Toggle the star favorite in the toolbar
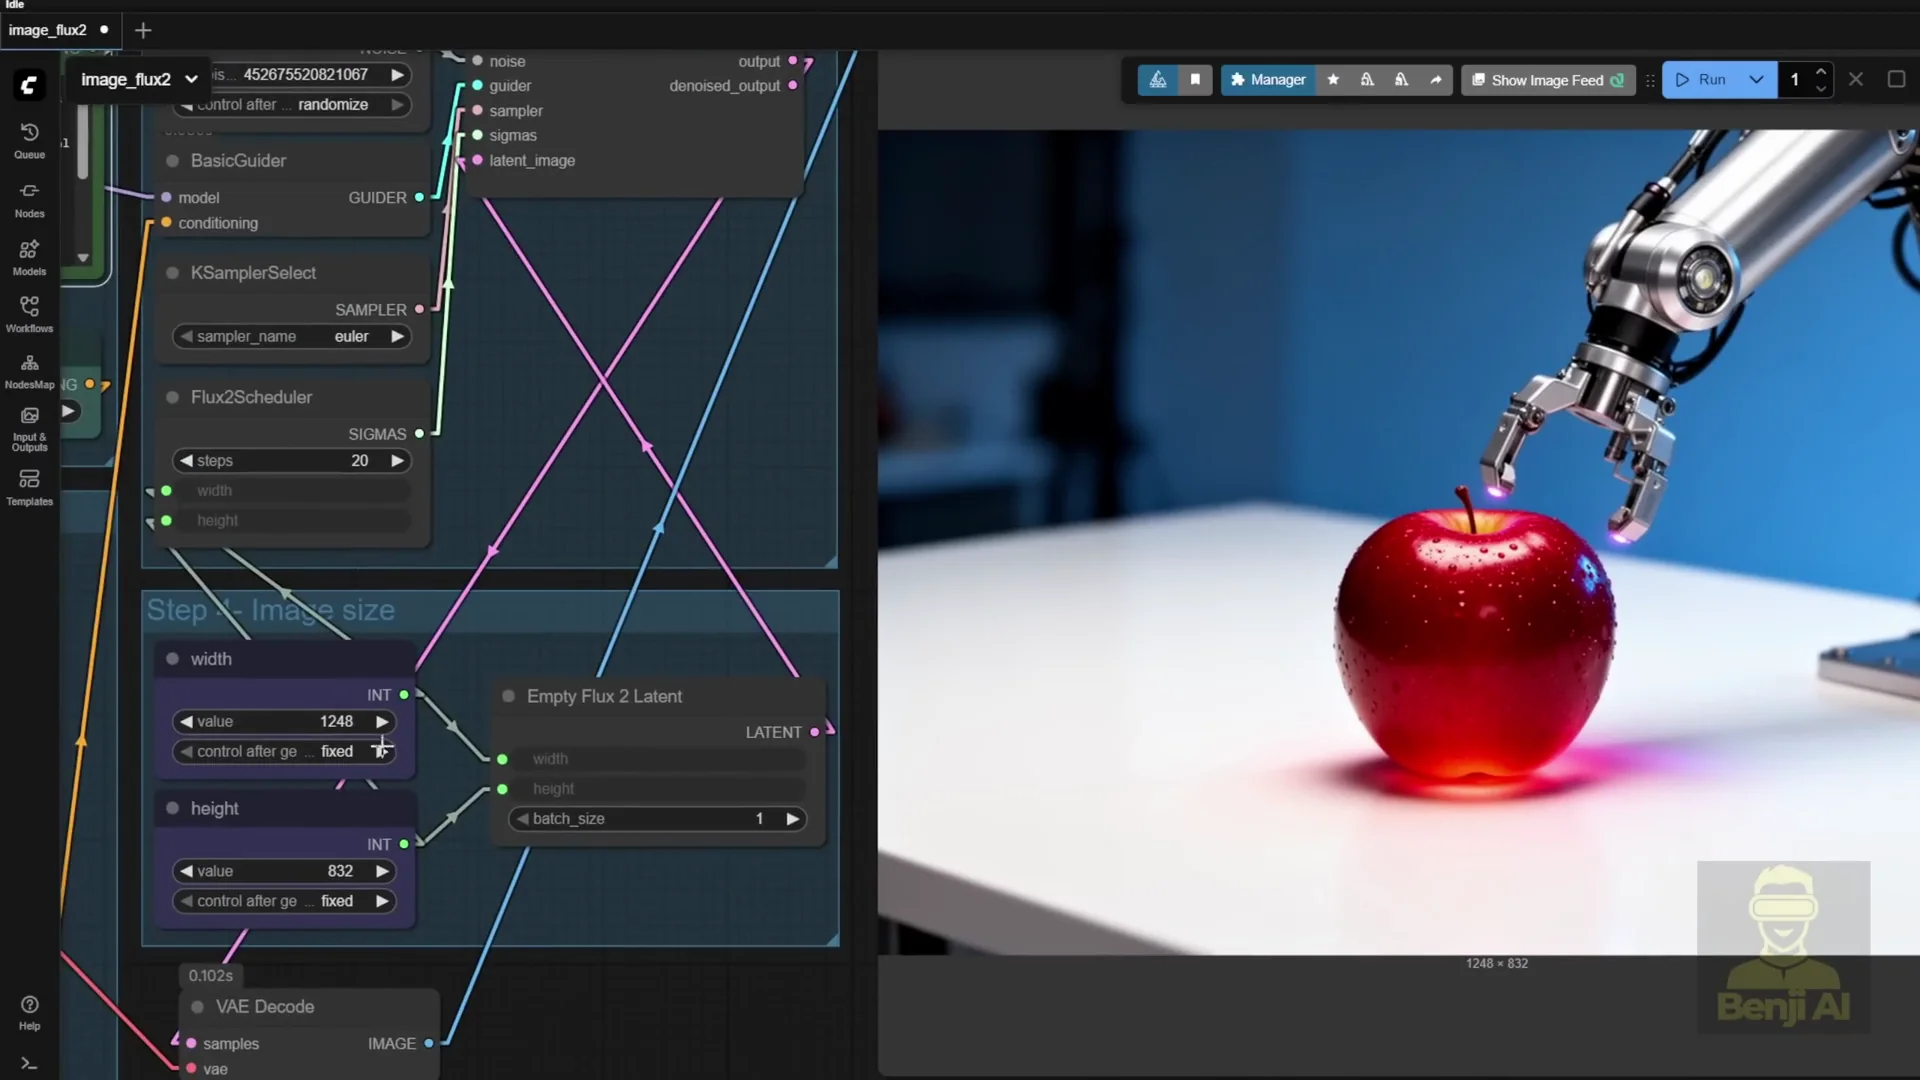 coord(1333,80)
